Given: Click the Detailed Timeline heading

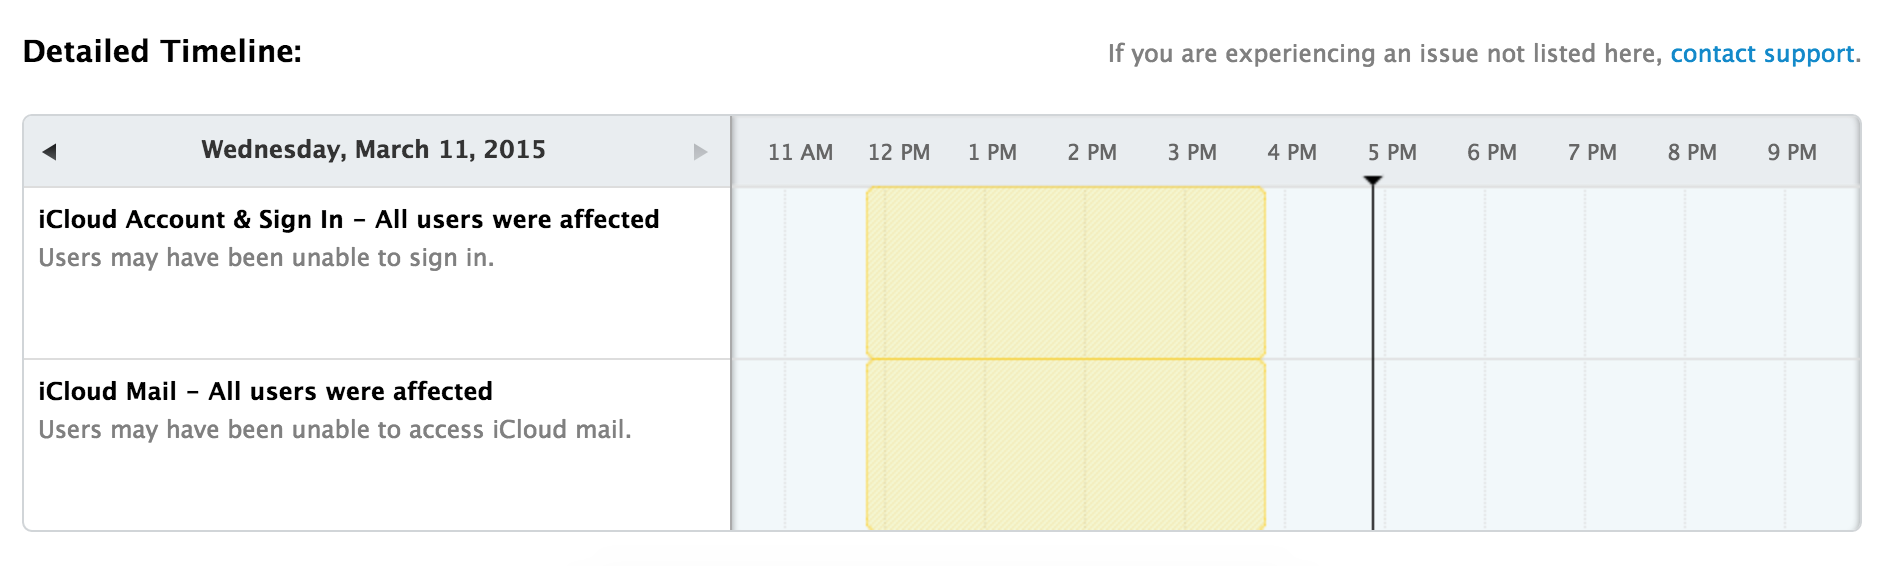Looking at the screenshot, I should point(162,52).
